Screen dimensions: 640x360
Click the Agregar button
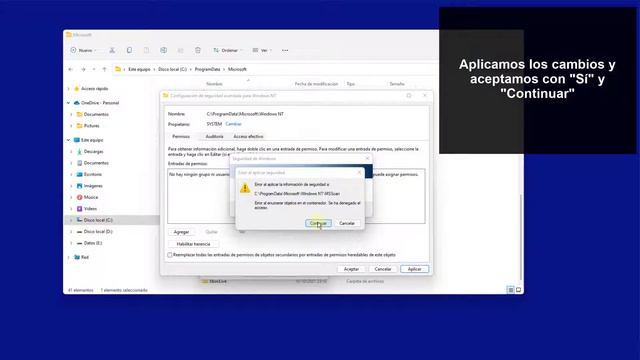(181, 232)
